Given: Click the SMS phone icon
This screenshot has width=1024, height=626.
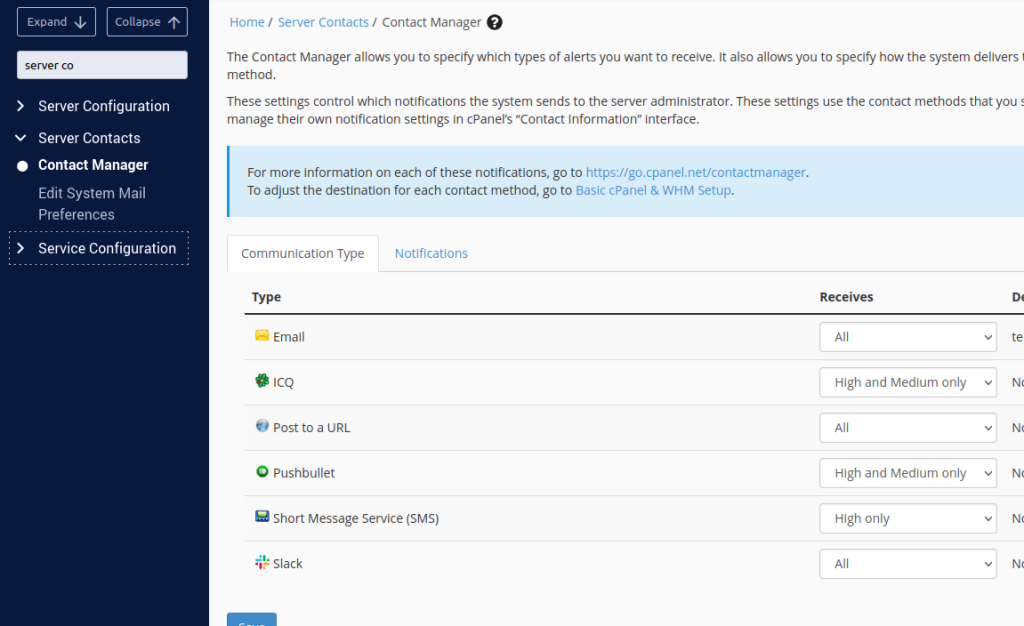Looking at the screenshot, I should [262, 517].
